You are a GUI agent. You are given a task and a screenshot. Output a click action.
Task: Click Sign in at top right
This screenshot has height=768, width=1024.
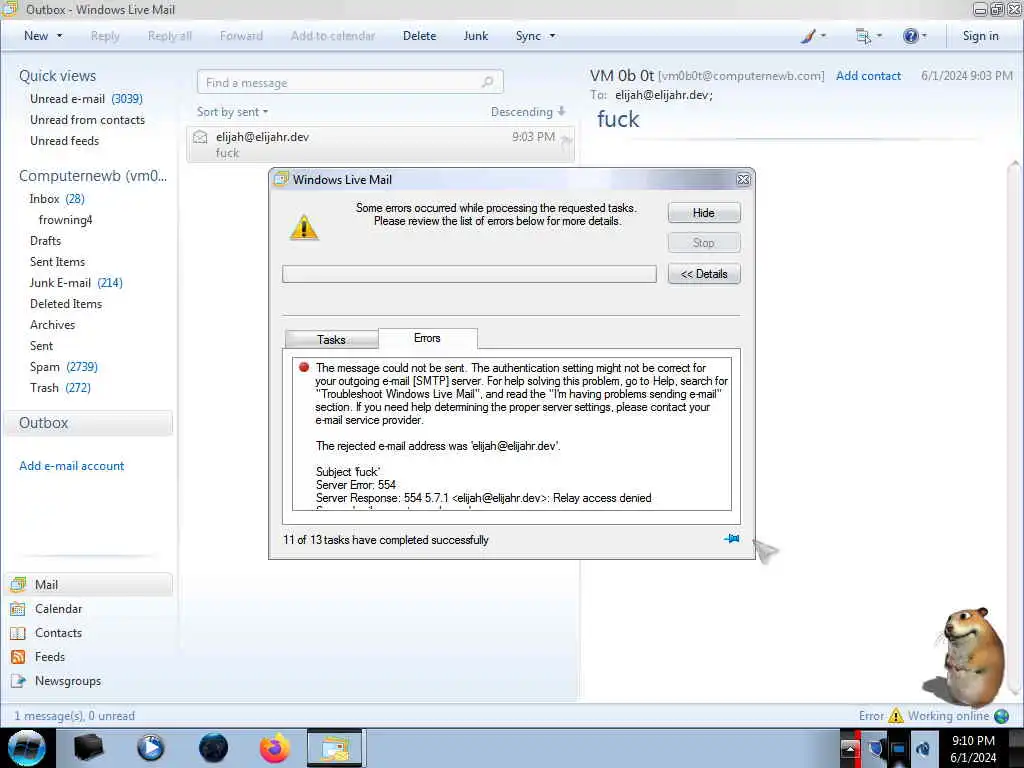980,36
